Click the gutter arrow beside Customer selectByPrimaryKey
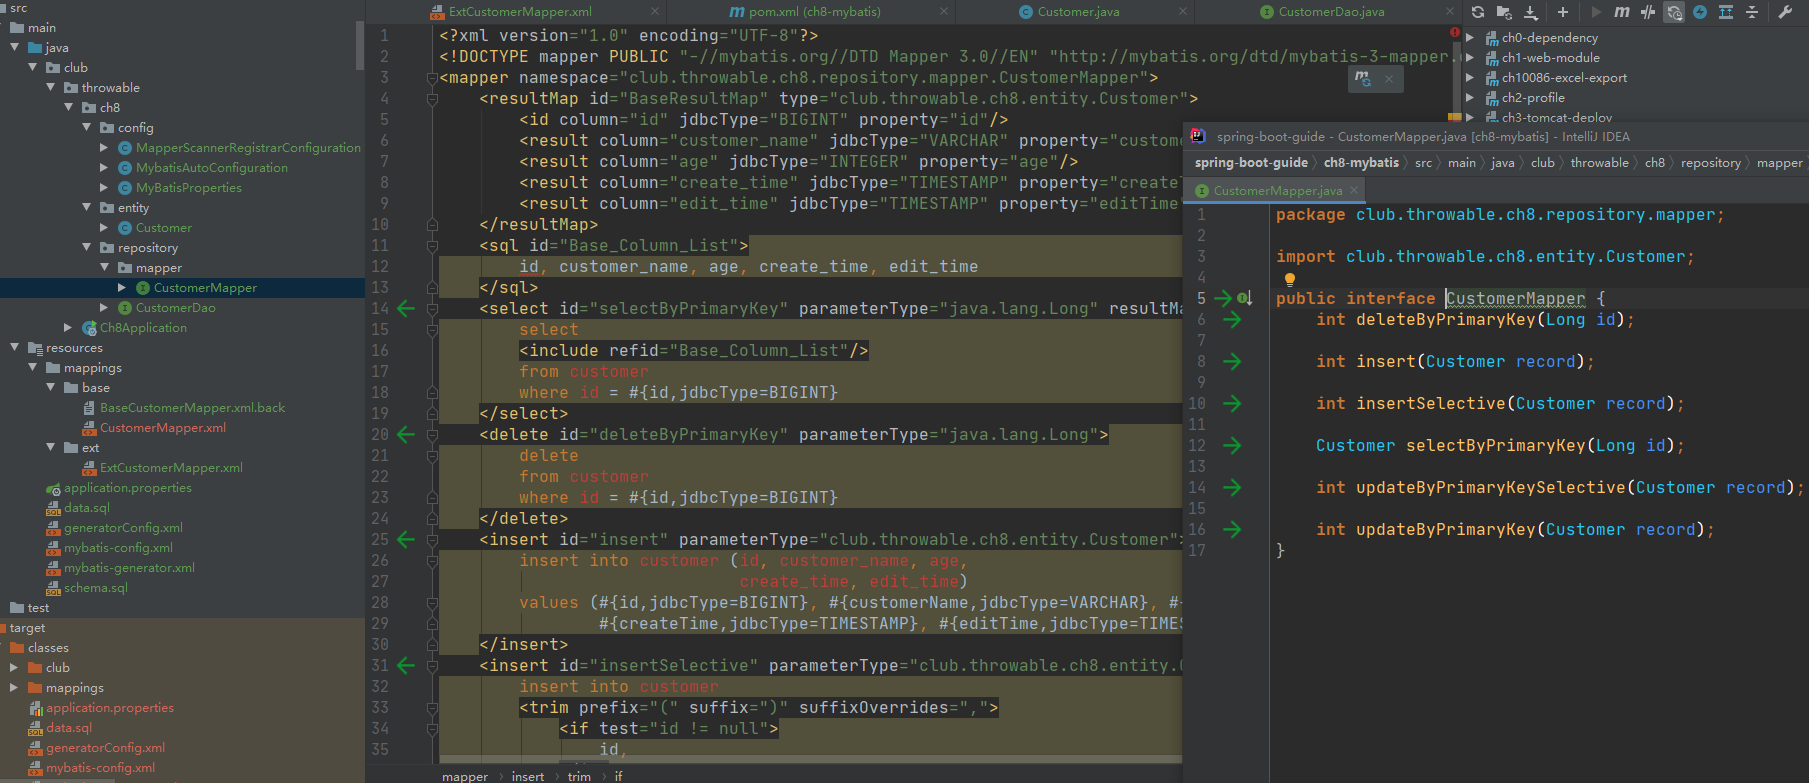Image resolution: width=1809 pixels, height=783 pixels. [x=1232, y=445]
